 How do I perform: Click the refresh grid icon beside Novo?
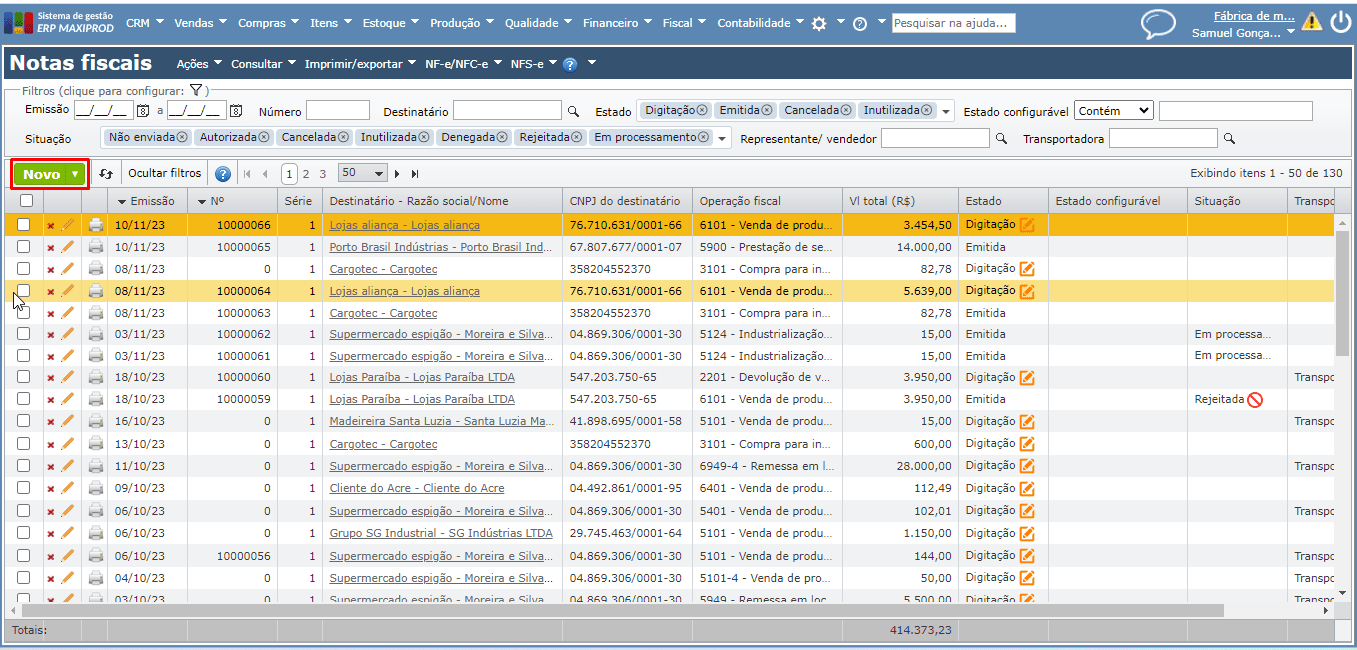coord(106,174)
